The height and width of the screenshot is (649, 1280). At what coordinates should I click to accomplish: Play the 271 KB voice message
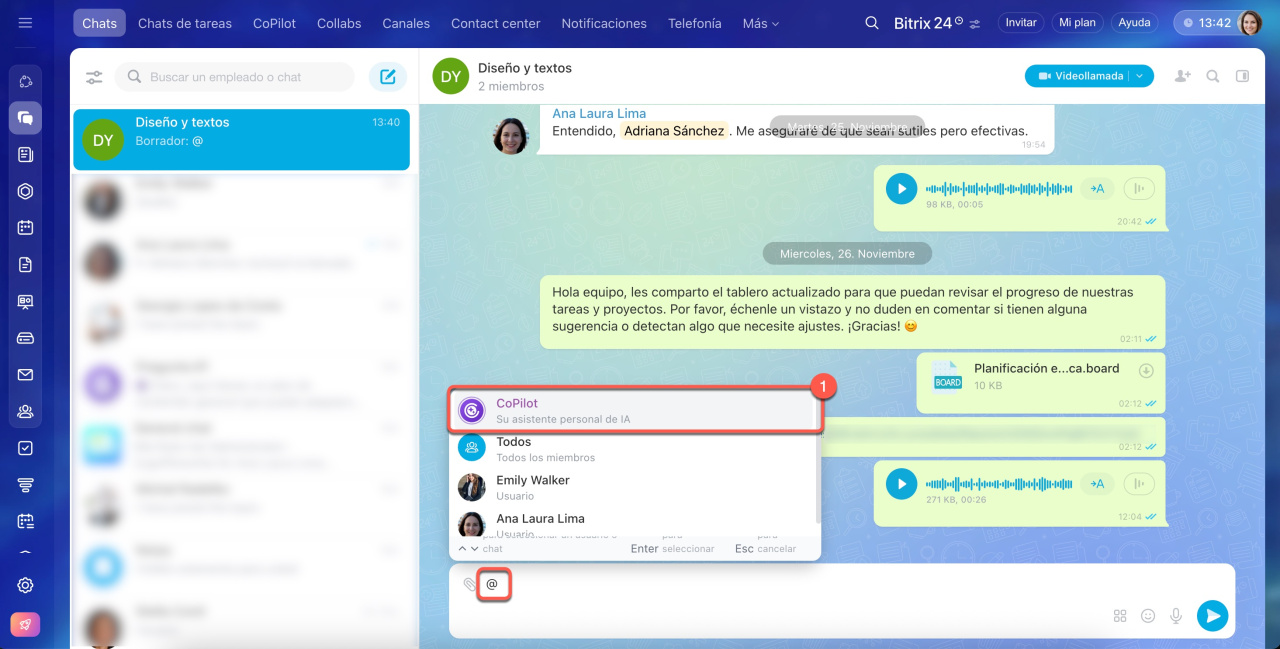(901, 484)
